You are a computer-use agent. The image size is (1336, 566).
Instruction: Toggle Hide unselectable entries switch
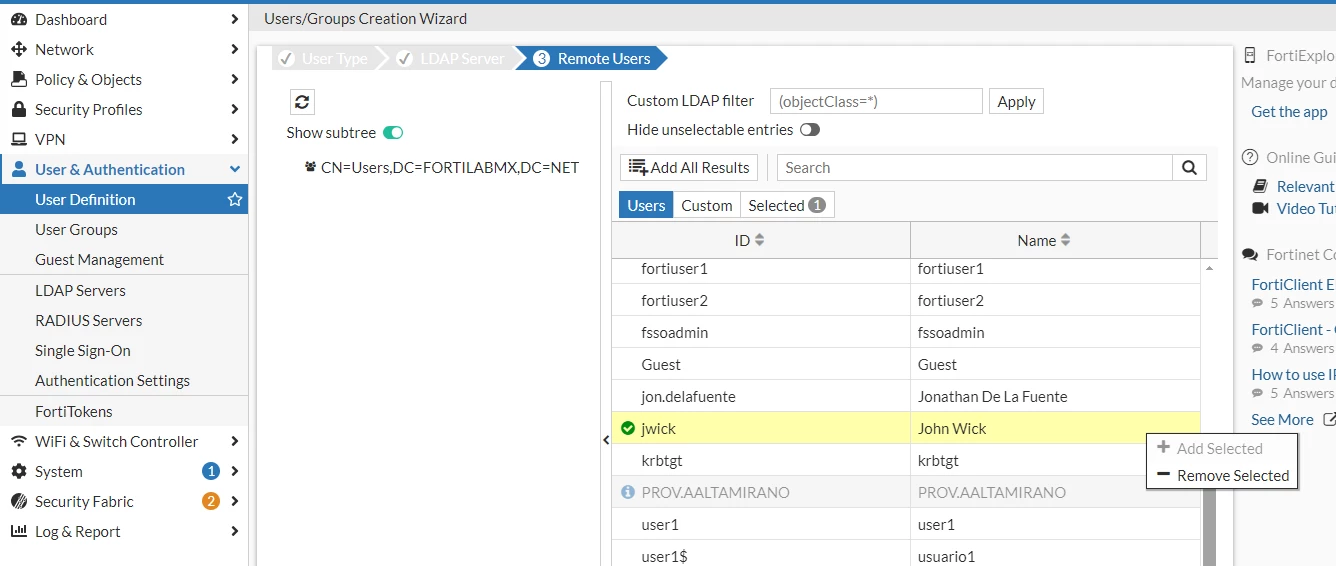pos(809,129)
